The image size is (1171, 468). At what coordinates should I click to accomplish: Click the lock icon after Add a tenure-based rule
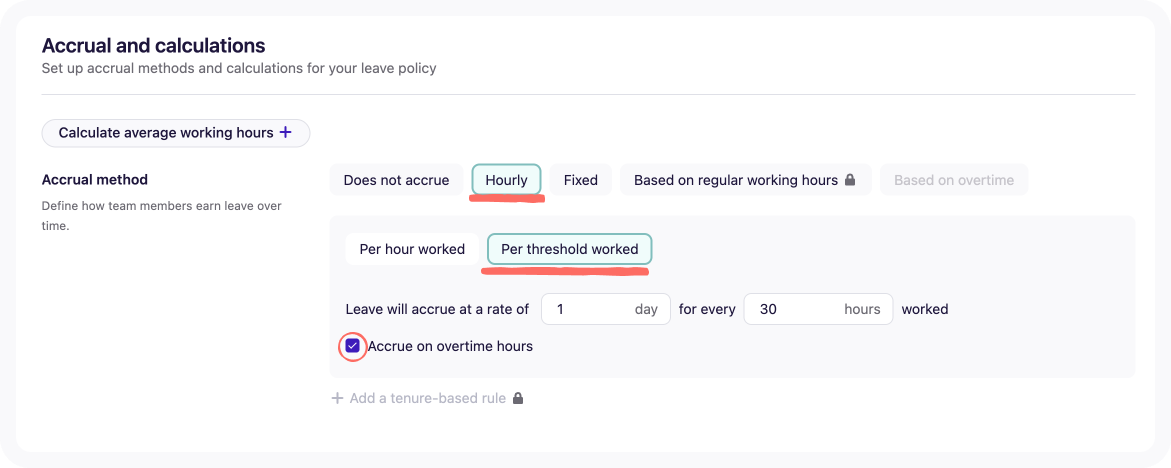pos(518,399)
